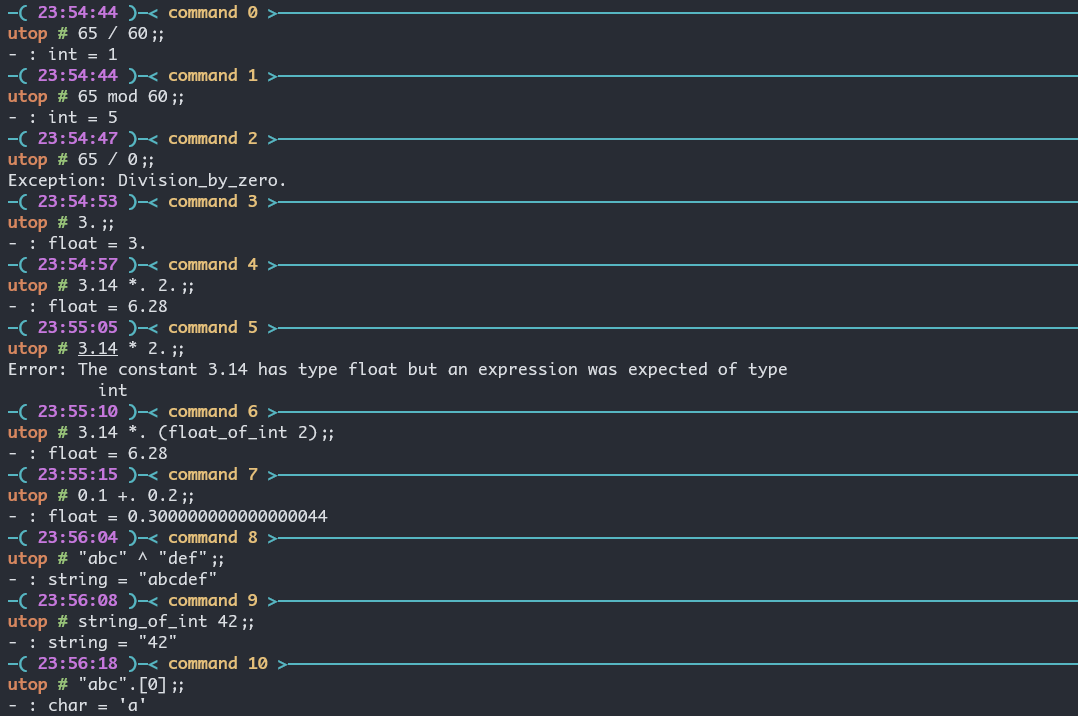Screen dimensions: 1078x716
Task: Click the 0.30000000000000004 float result
Action: click(227, 516)
